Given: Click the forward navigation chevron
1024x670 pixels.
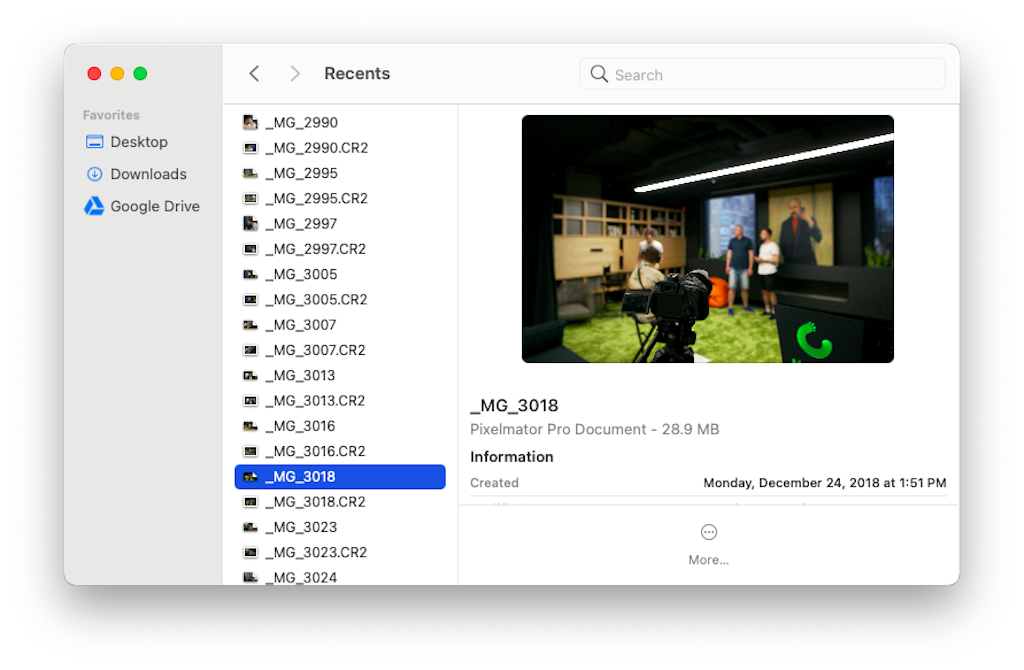Looking at the screenshot, I should [295, 73].
